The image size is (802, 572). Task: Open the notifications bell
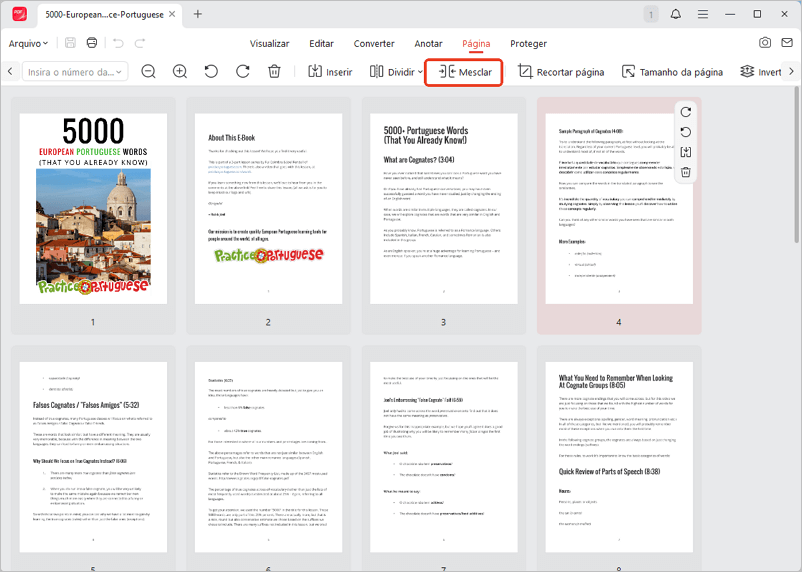676,14
